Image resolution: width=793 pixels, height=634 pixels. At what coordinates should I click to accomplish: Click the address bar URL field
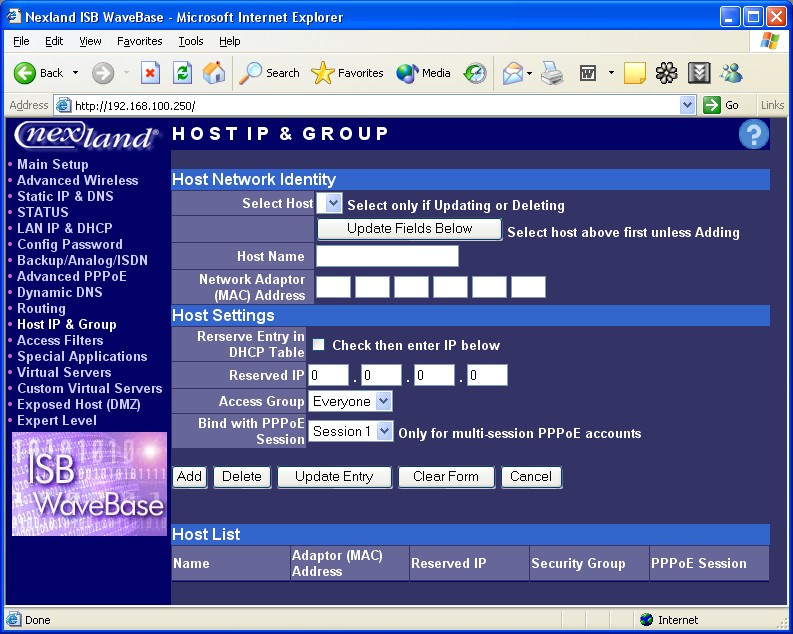[376, 105]
